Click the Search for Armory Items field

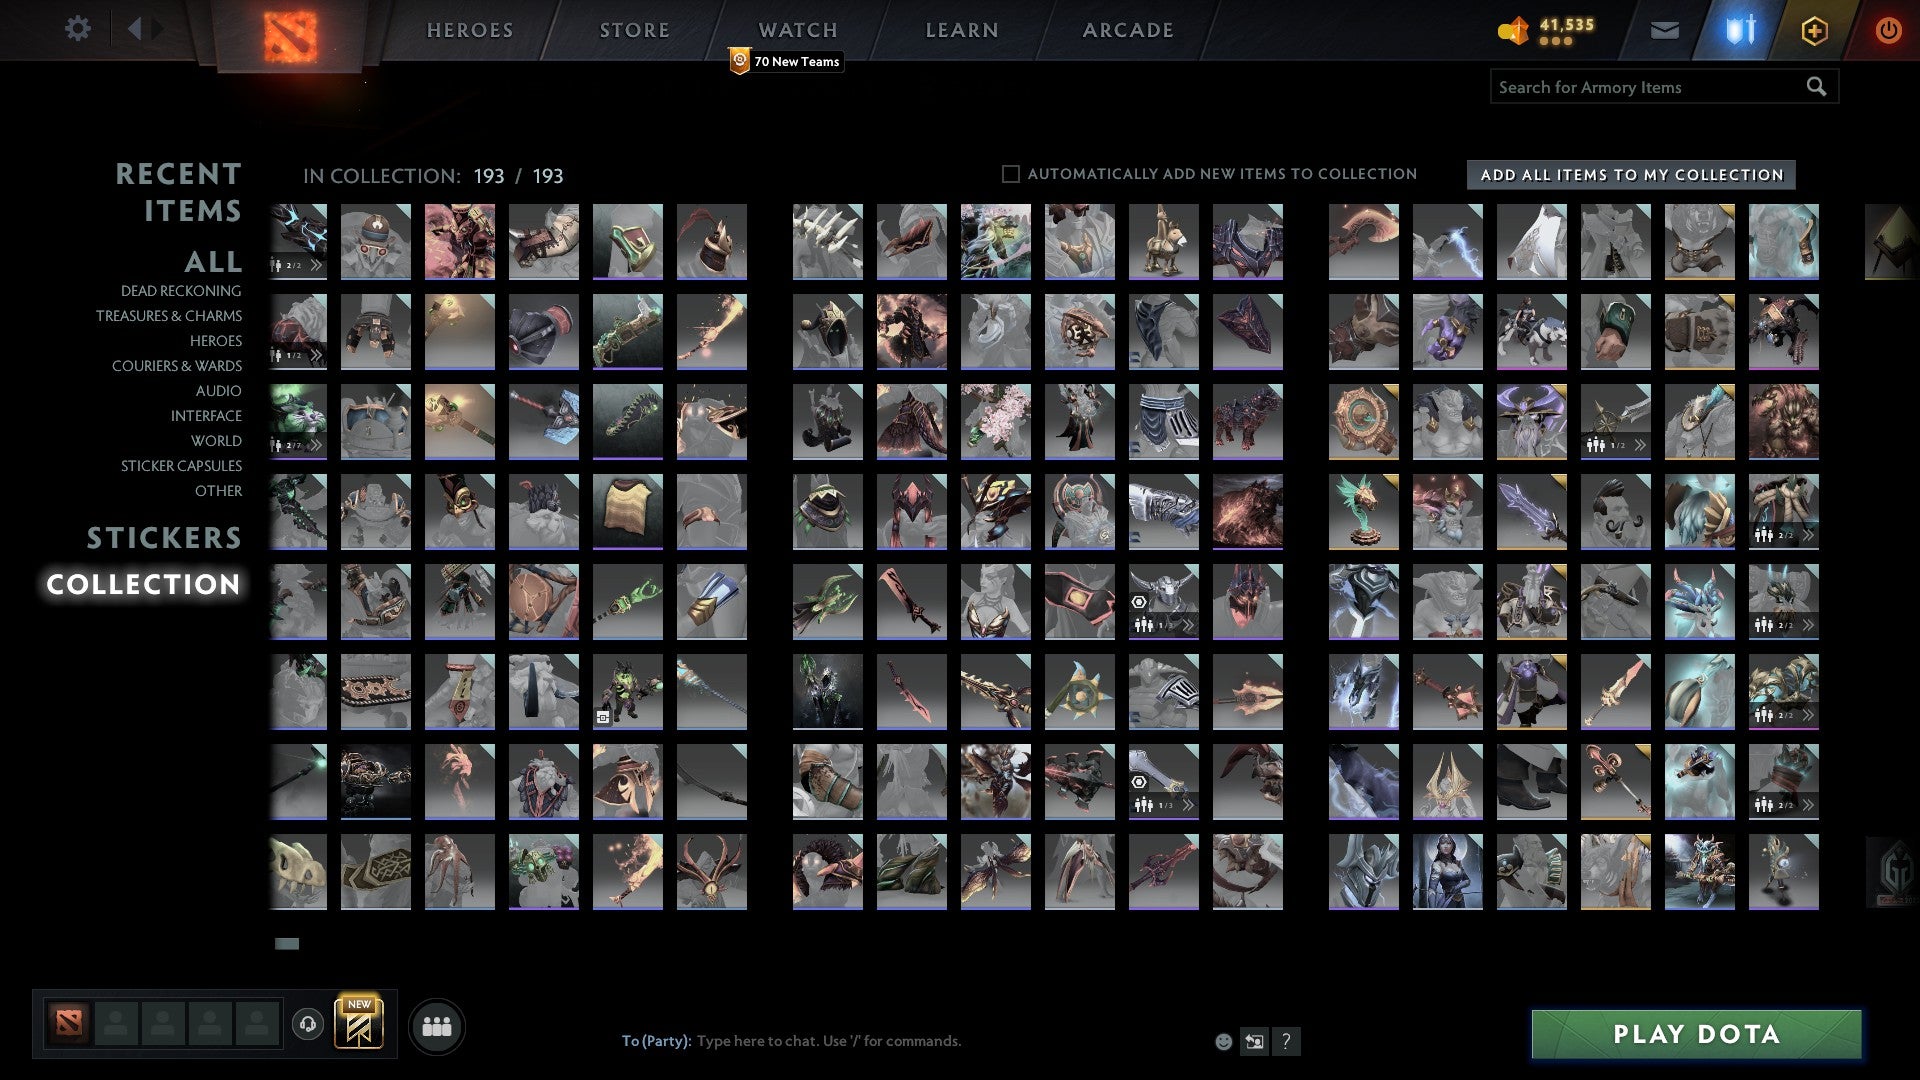click(x=1640, y=87)
